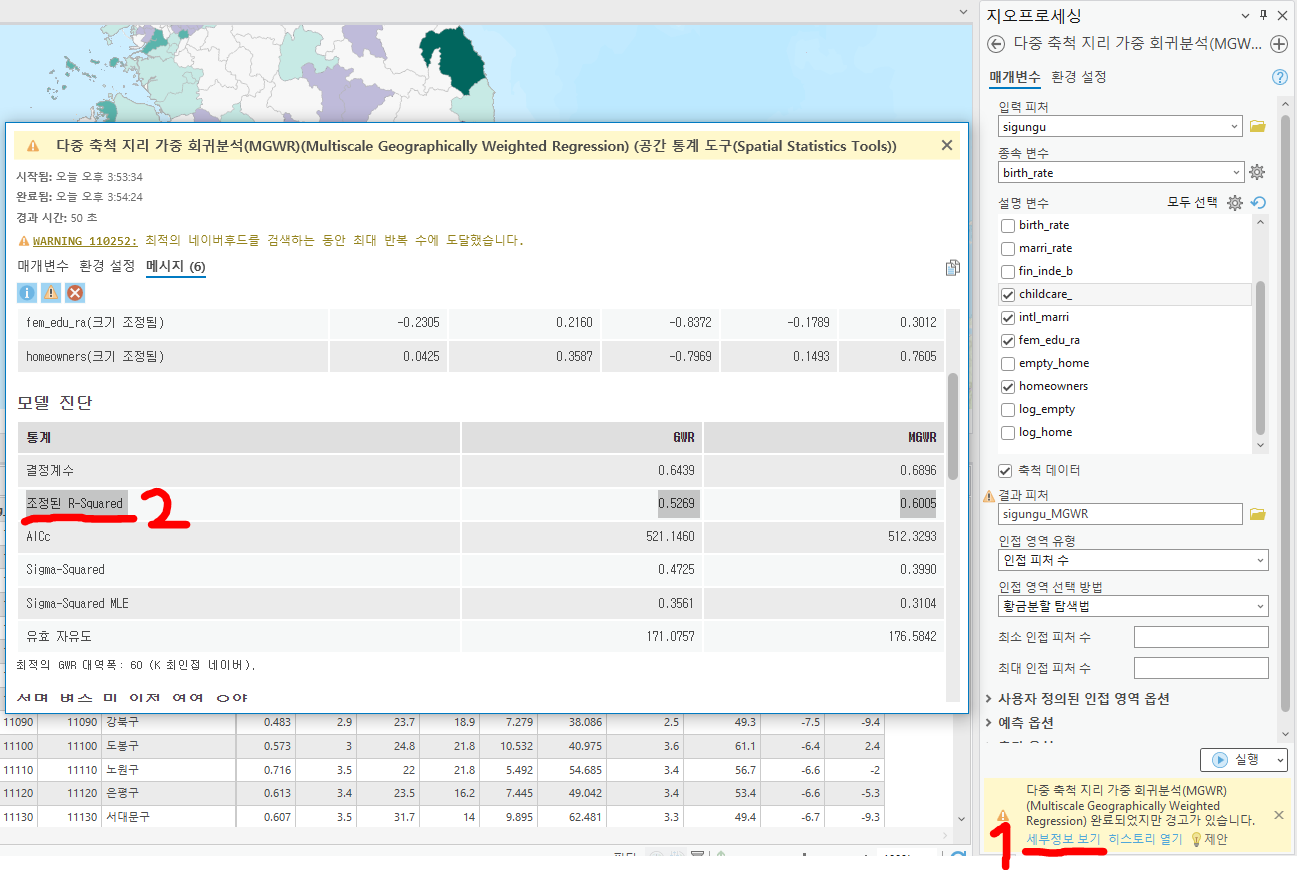Filter messages by info icon
The width and height of the screenshot is (1297, 870).
27,293
